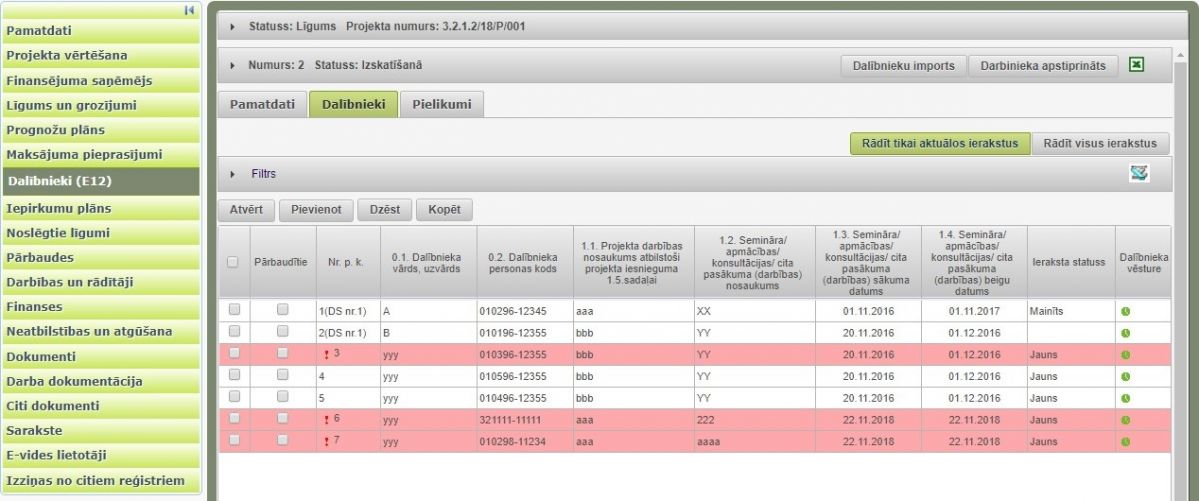
Task: Open participant history icon for row A
Action: (x=1127, y=311)
